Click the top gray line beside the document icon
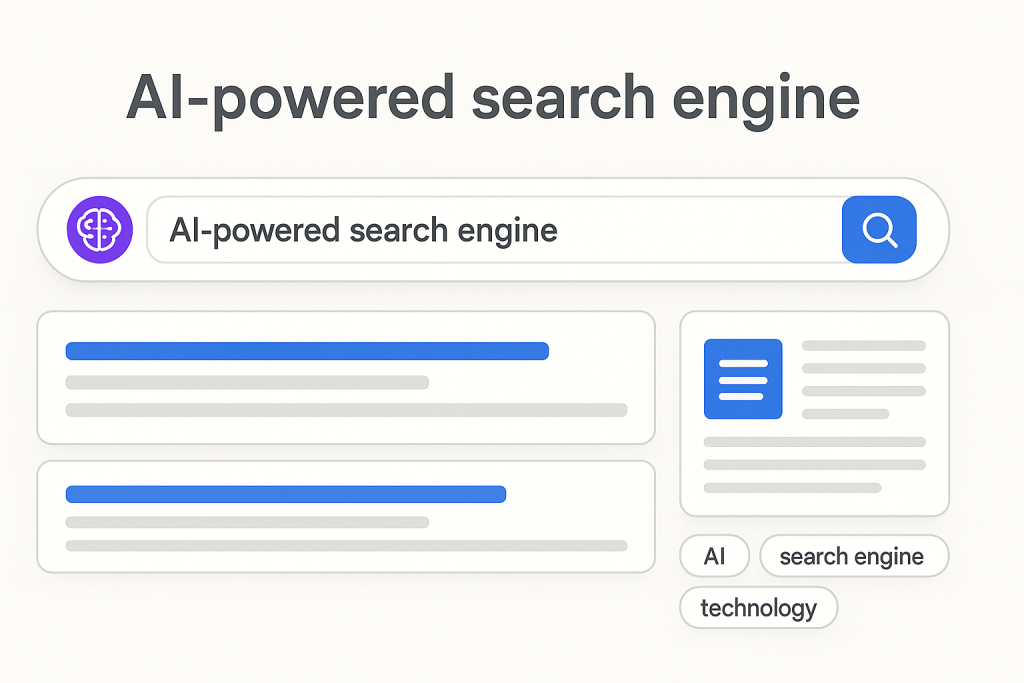This screenshot has width=1024, height=683. pos(864,346)
